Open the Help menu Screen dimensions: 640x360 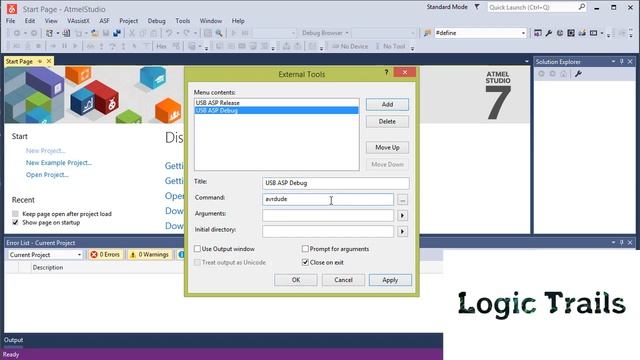[238, 21]
